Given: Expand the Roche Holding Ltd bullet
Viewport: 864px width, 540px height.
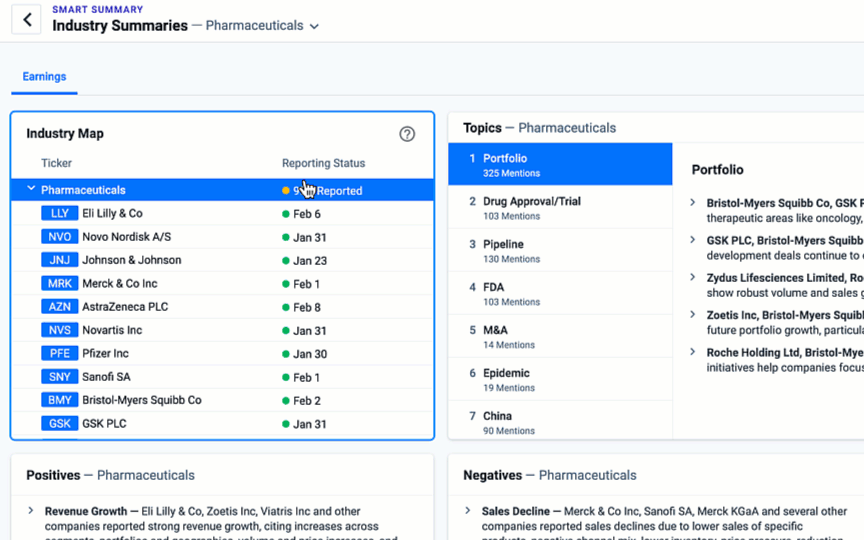Looking at the screenshot, I should [693, 352].
